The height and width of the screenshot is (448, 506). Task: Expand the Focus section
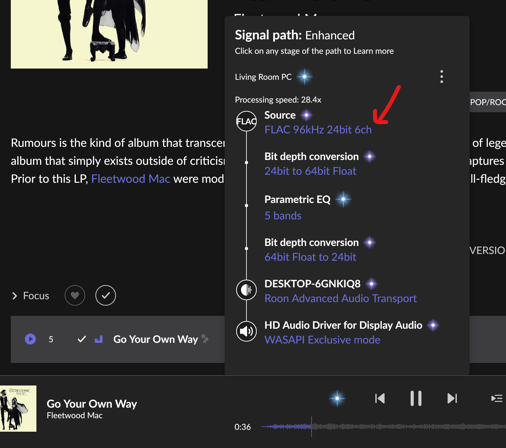(x=30, y=296)
